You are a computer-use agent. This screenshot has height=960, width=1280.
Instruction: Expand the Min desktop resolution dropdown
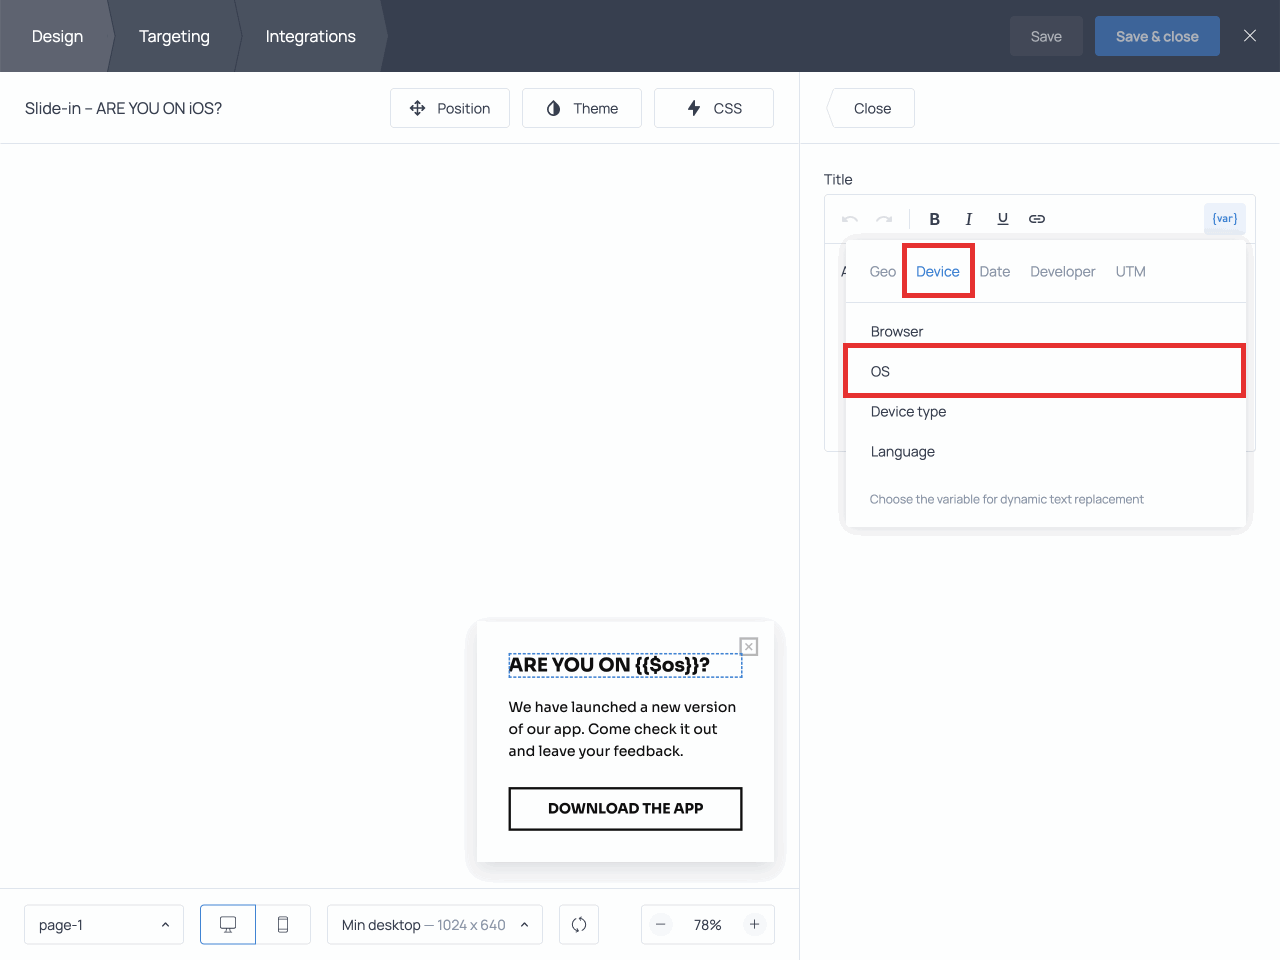(434, 925)
